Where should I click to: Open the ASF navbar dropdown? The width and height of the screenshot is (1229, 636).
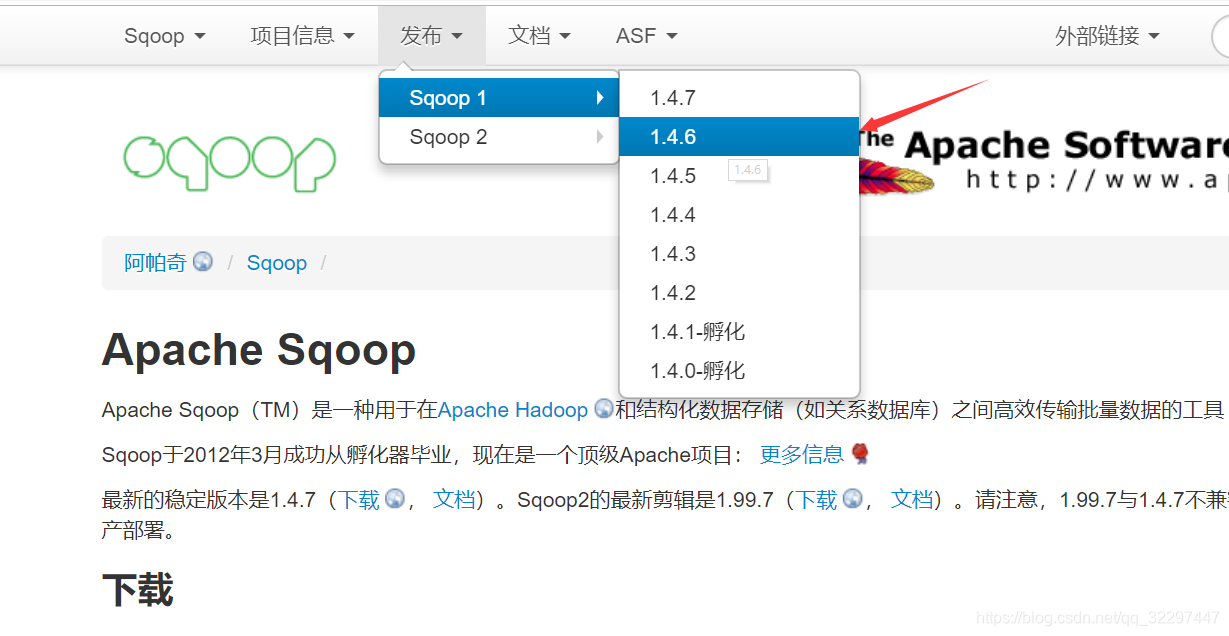(x=646, y=36)
